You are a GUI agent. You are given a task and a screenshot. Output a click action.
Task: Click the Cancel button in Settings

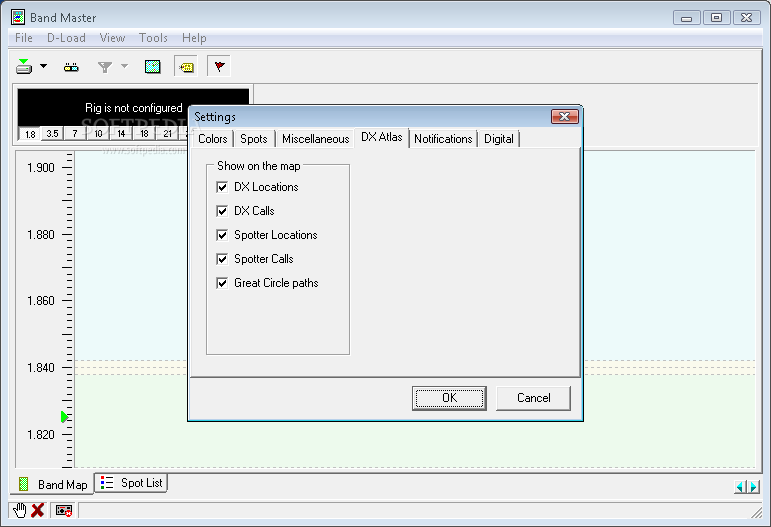coord(534,398)
